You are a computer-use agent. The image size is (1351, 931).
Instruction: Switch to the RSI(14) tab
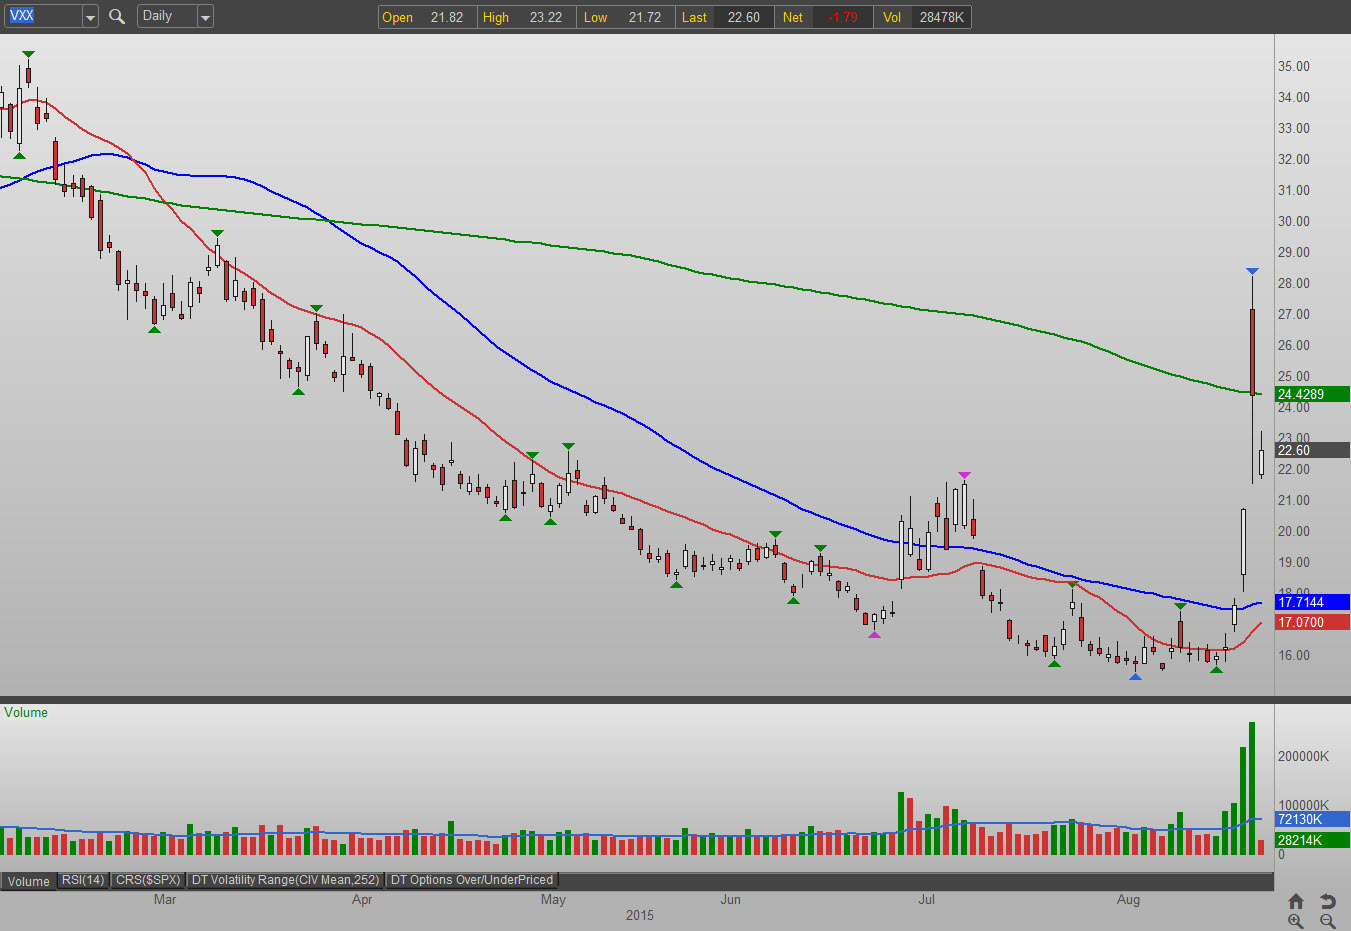(x=82, y=880)
